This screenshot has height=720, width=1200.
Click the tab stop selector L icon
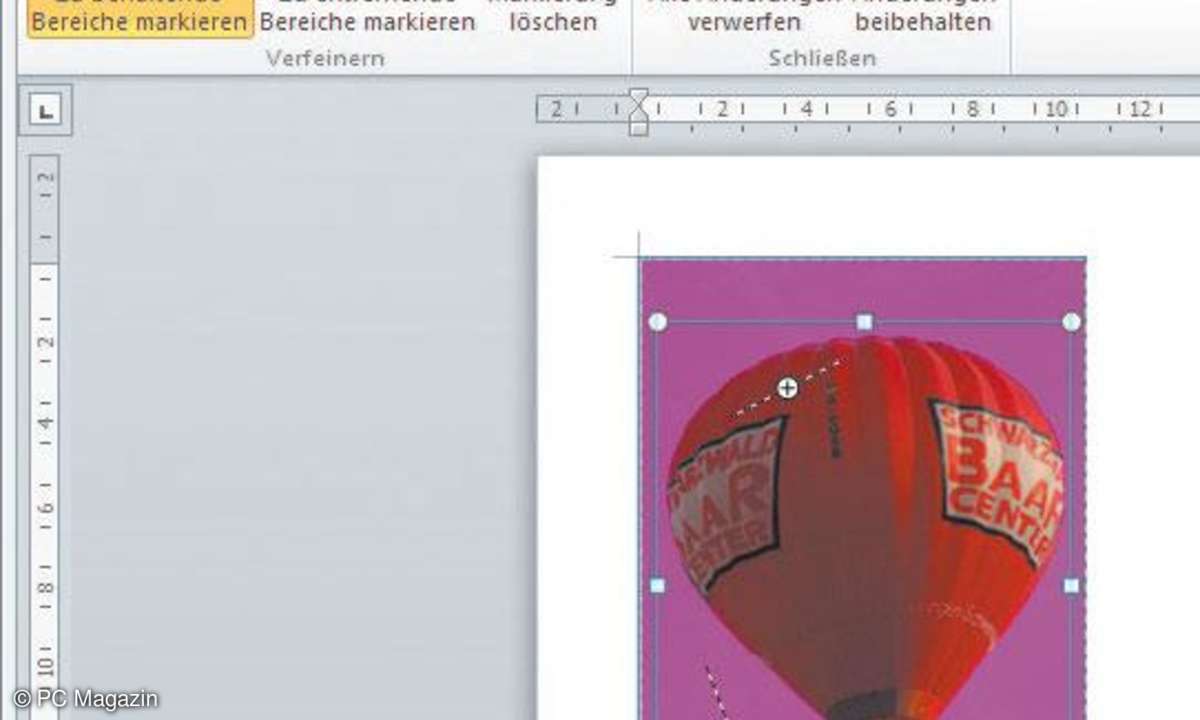coord(45,111)
